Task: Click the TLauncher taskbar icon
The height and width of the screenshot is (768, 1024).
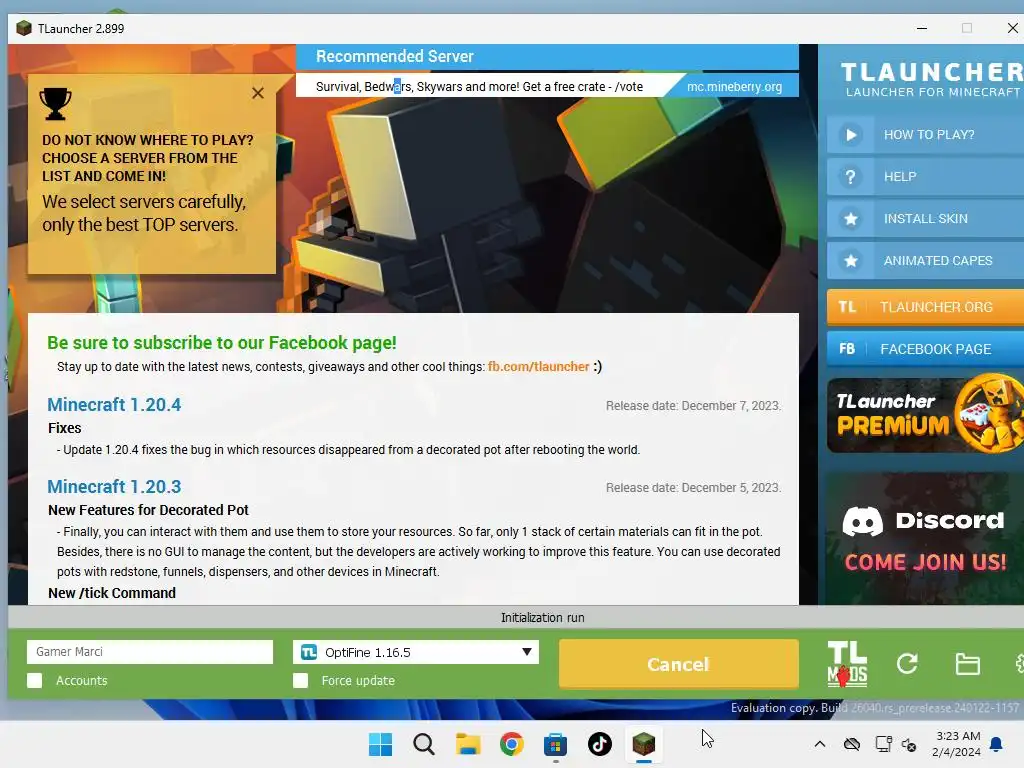Action: (x=643, y=744)
